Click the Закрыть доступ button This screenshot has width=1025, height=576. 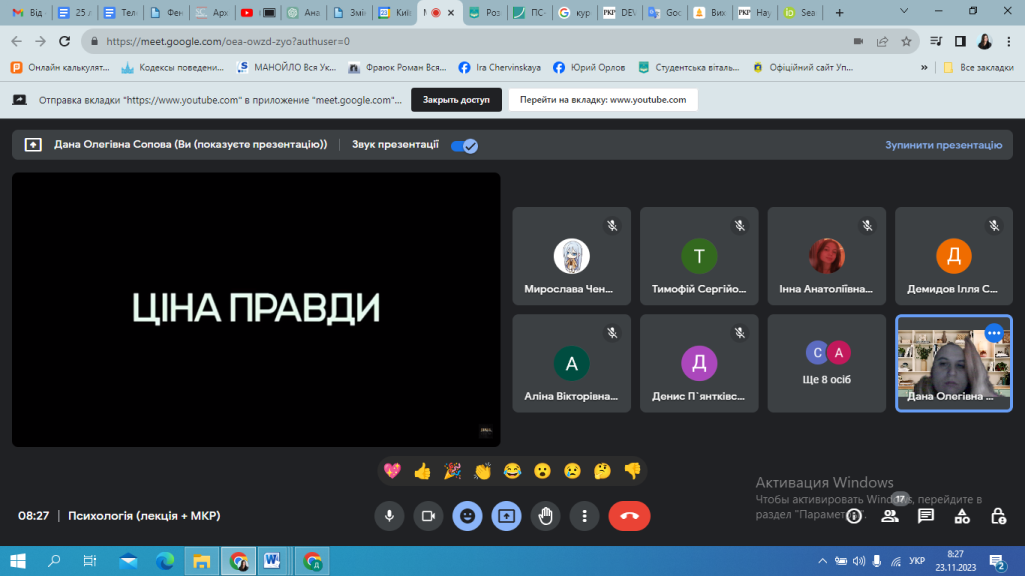click(456, 100)
